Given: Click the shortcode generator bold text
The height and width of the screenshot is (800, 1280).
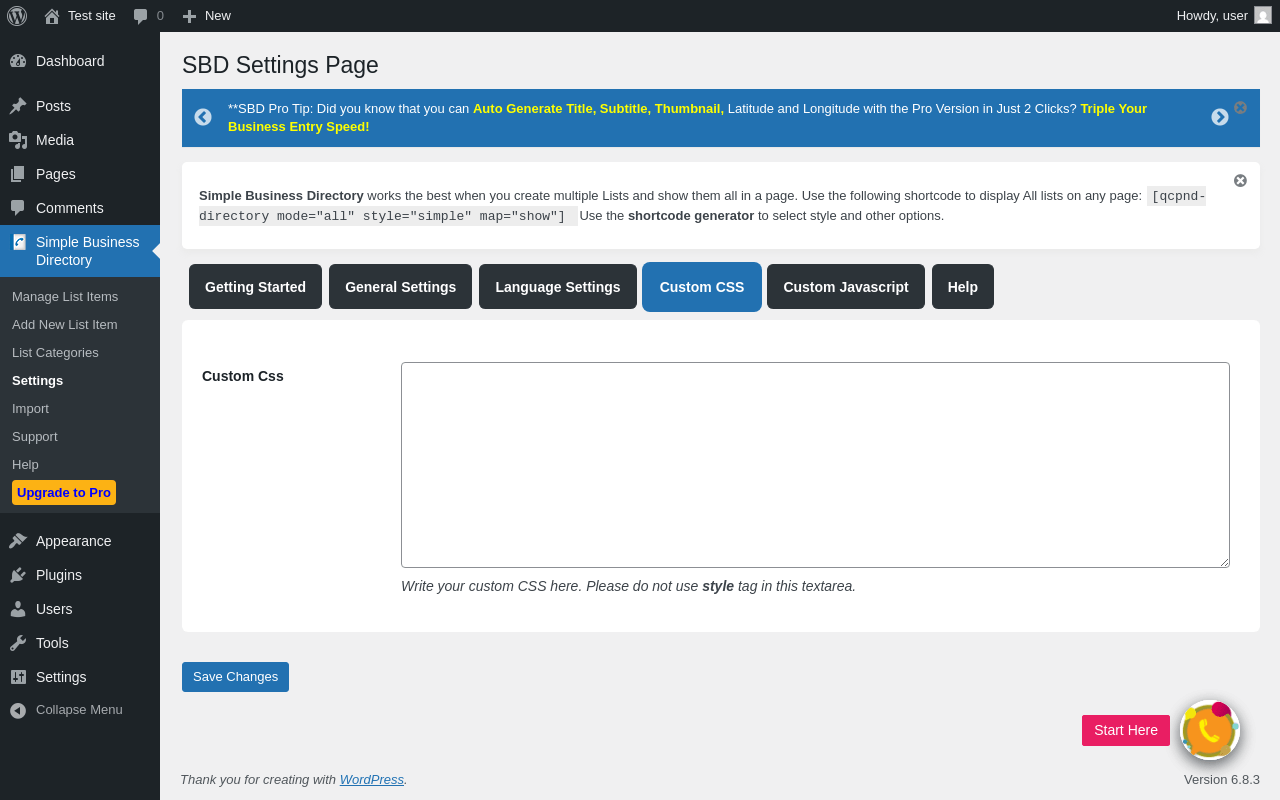Looking at the screenshot, I should pos(691,215).
